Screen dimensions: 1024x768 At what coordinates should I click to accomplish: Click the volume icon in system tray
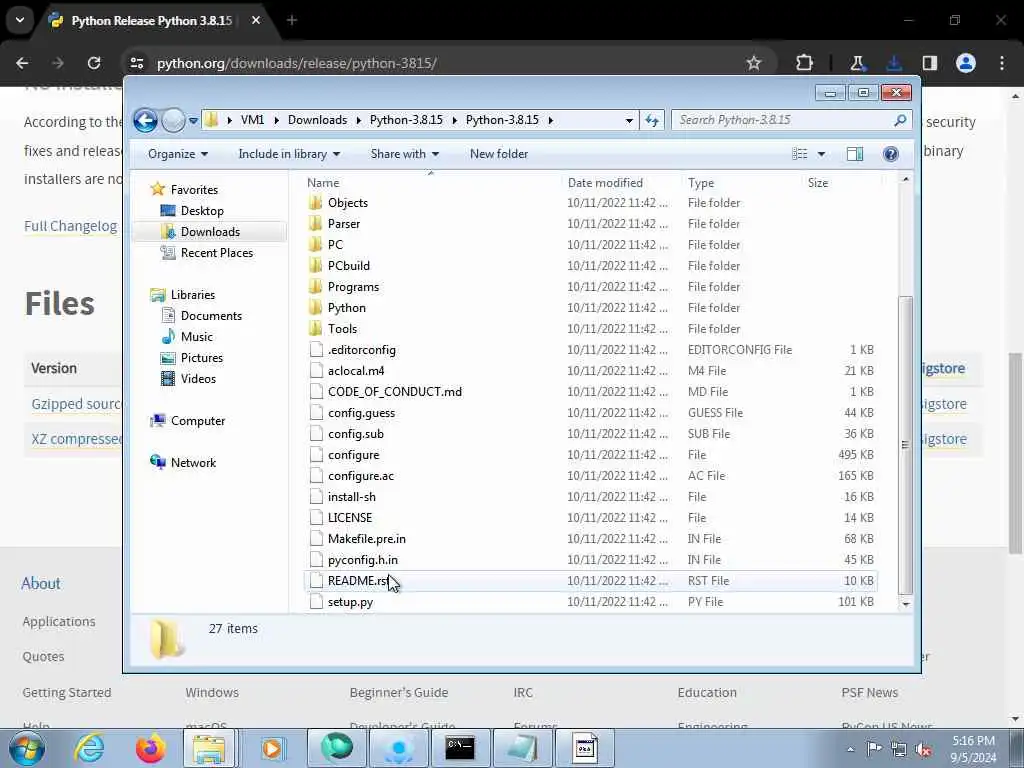(923, 749)
